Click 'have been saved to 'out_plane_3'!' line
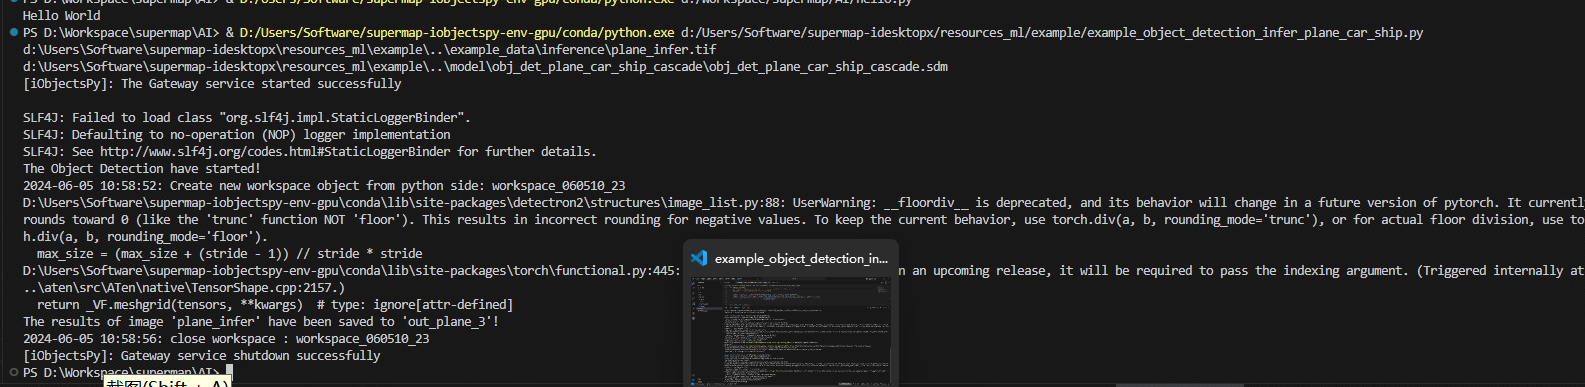This screenshot has width=1585, height=387. point(261,322)
